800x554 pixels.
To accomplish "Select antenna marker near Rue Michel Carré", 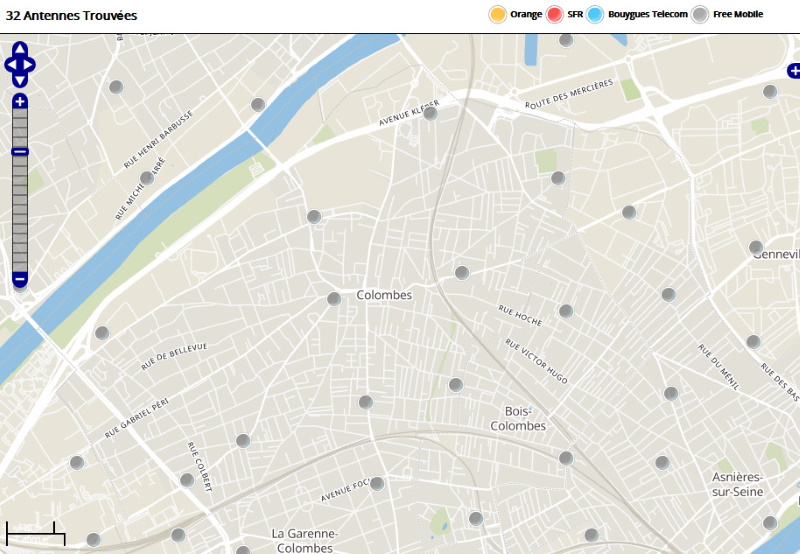I will [x=147, y=178].
